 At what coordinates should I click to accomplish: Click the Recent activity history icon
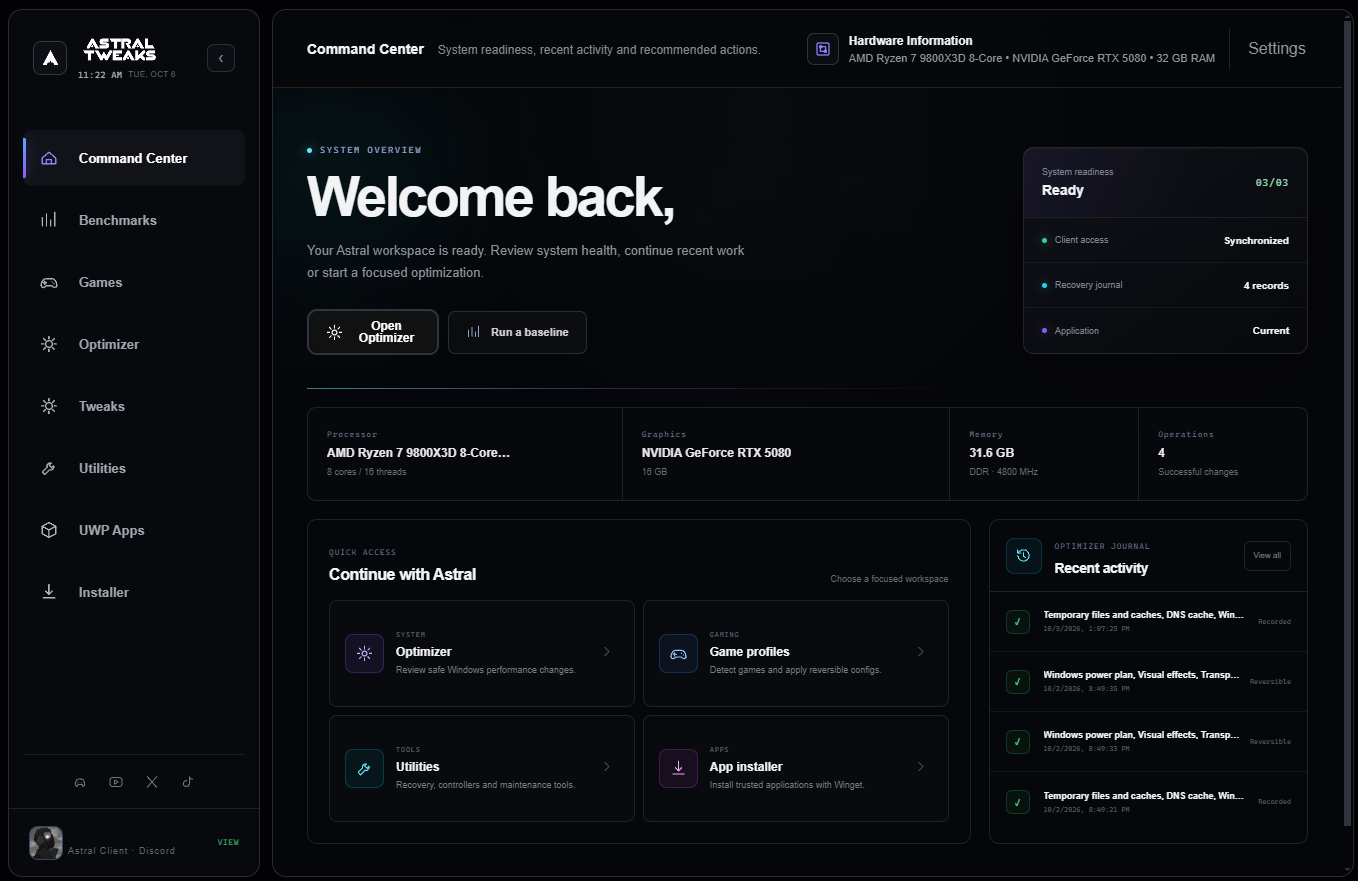[1023, 556]
